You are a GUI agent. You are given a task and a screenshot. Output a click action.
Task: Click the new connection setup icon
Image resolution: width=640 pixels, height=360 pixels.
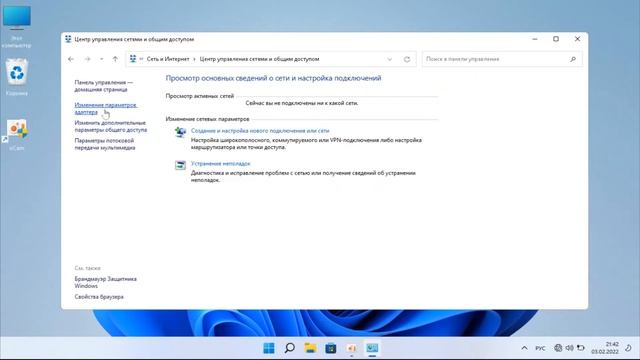point(180,132)
